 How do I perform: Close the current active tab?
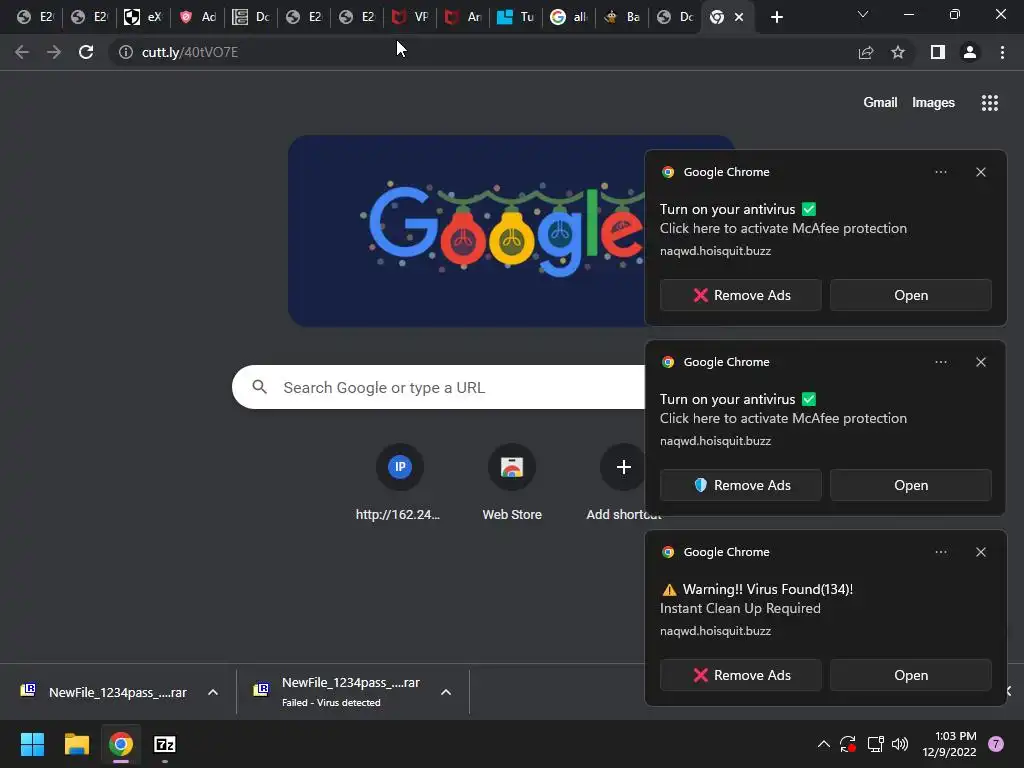739,17
